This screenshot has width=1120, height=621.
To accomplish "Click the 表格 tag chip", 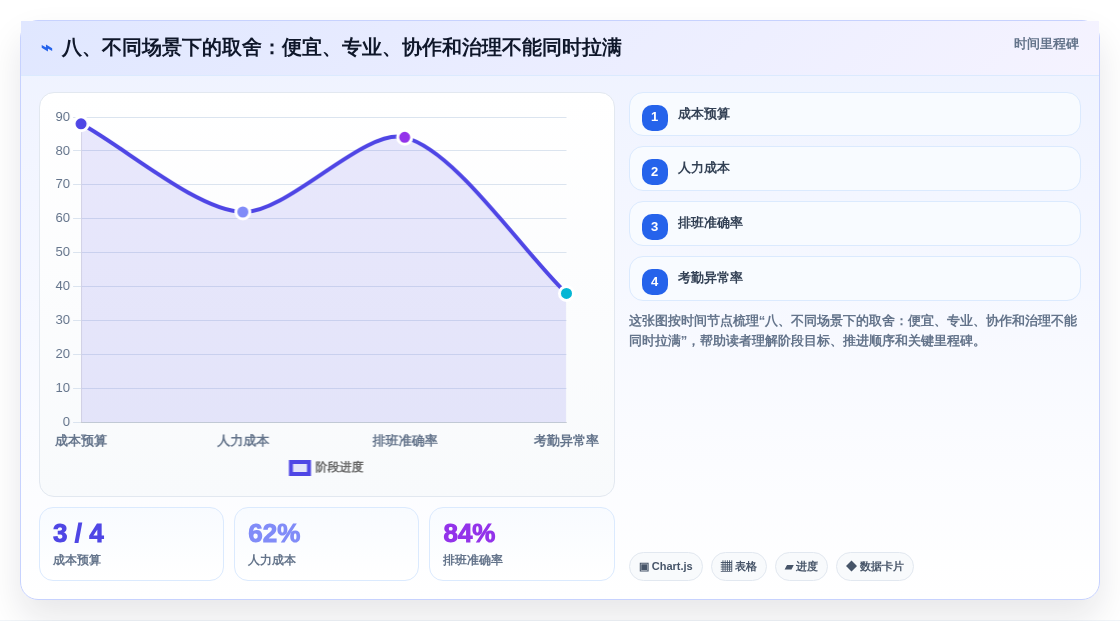I will [739, 567].
